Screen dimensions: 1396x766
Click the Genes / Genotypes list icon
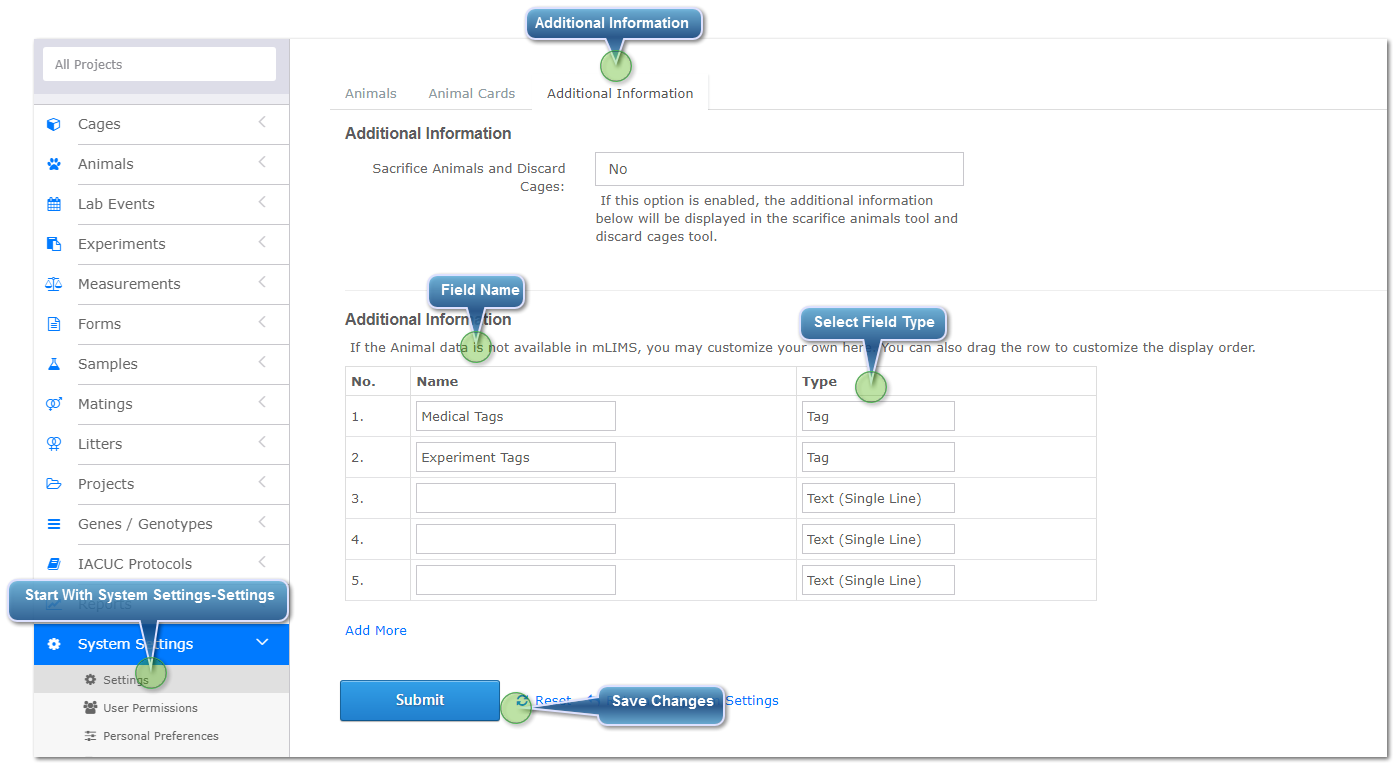click(54, 524)
